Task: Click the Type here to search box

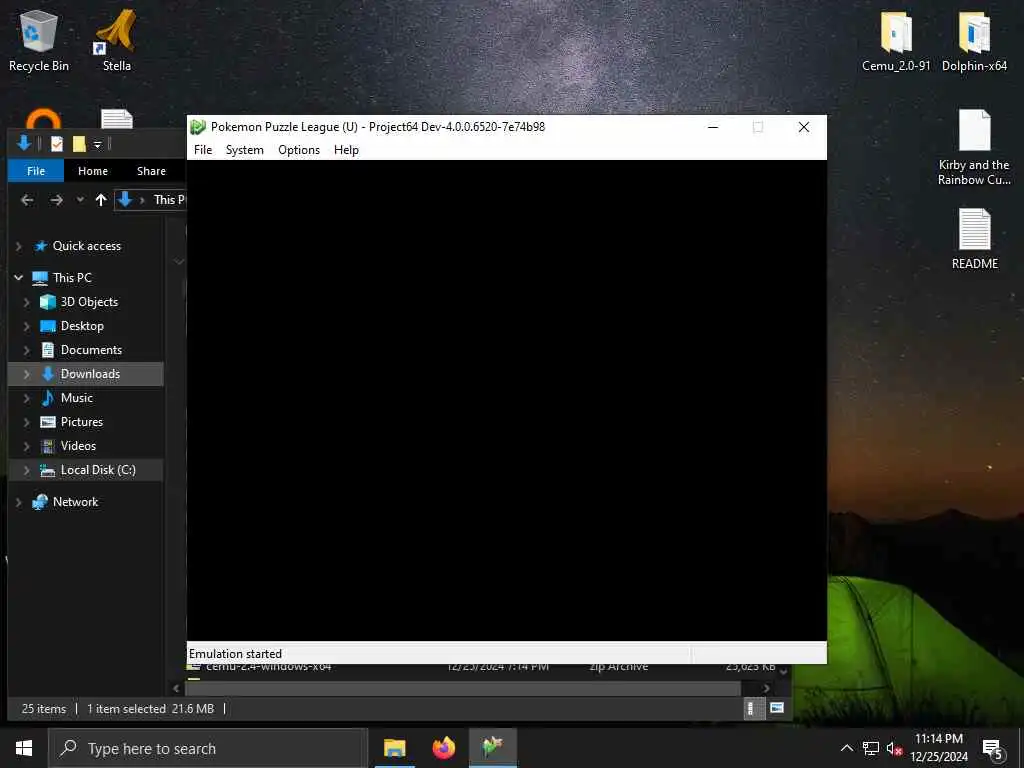Action: pyautogui.click(x=208, y=748)
